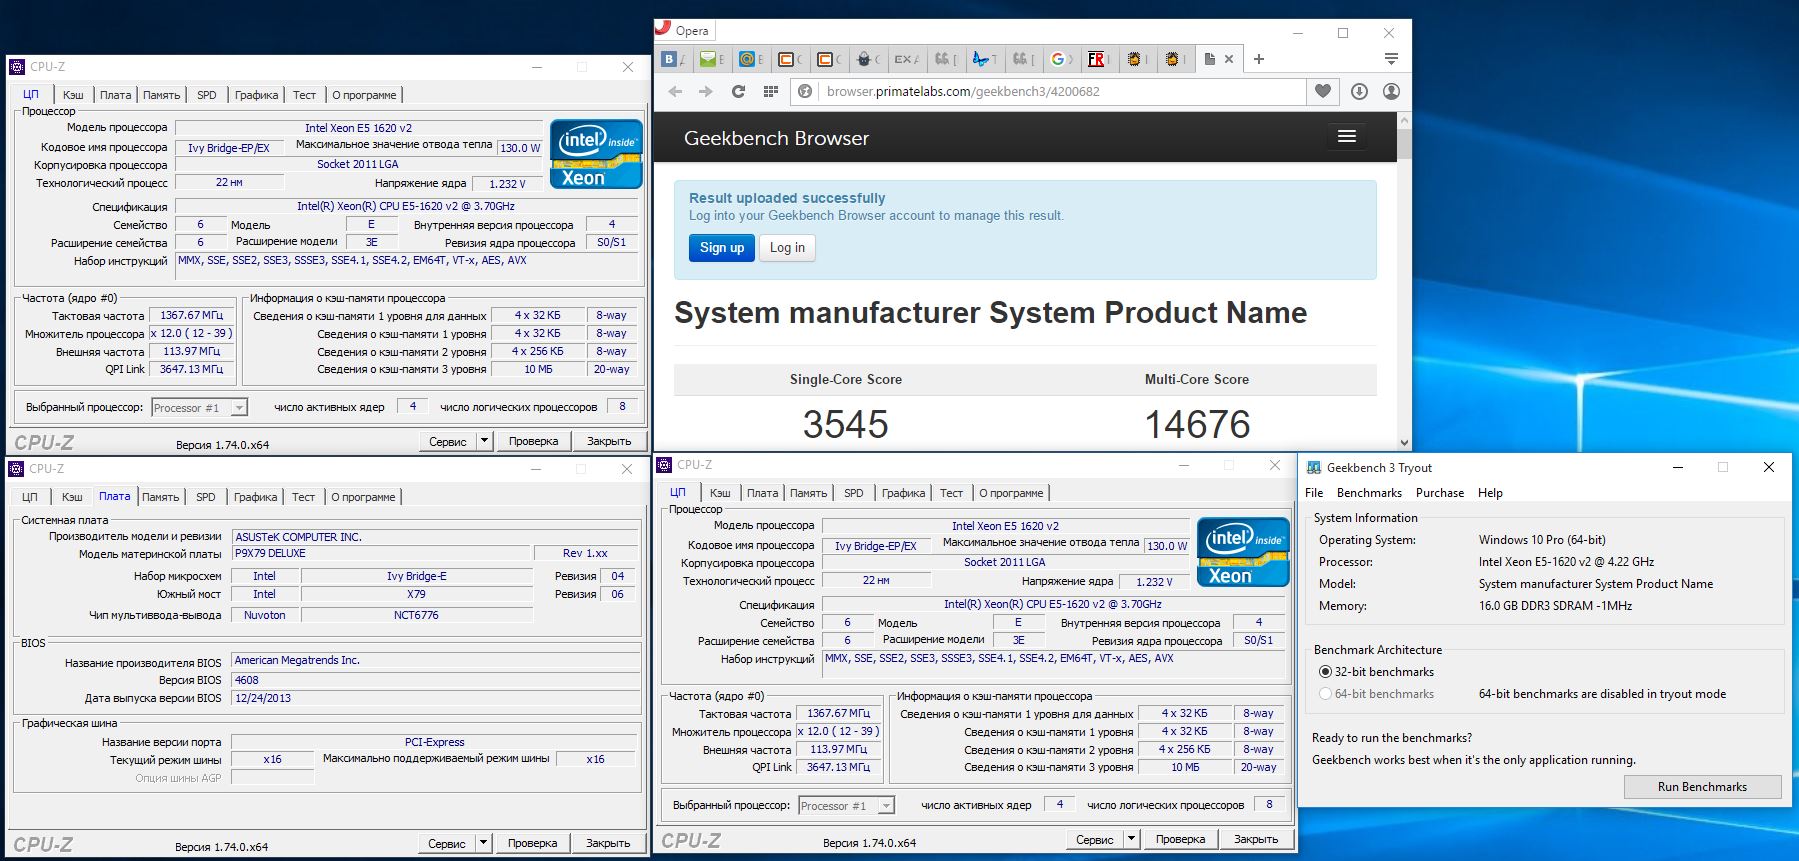Expand Сервис arrow in mainboard CPU-Z window

483,843
